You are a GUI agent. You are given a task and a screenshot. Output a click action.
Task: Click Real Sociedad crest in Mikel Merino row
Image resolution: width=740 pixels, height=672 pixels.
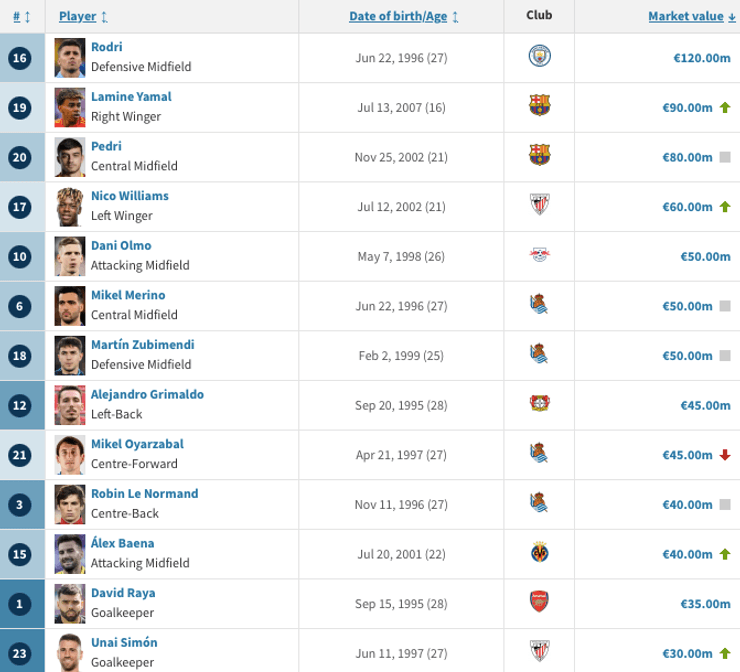coord(539,305)
